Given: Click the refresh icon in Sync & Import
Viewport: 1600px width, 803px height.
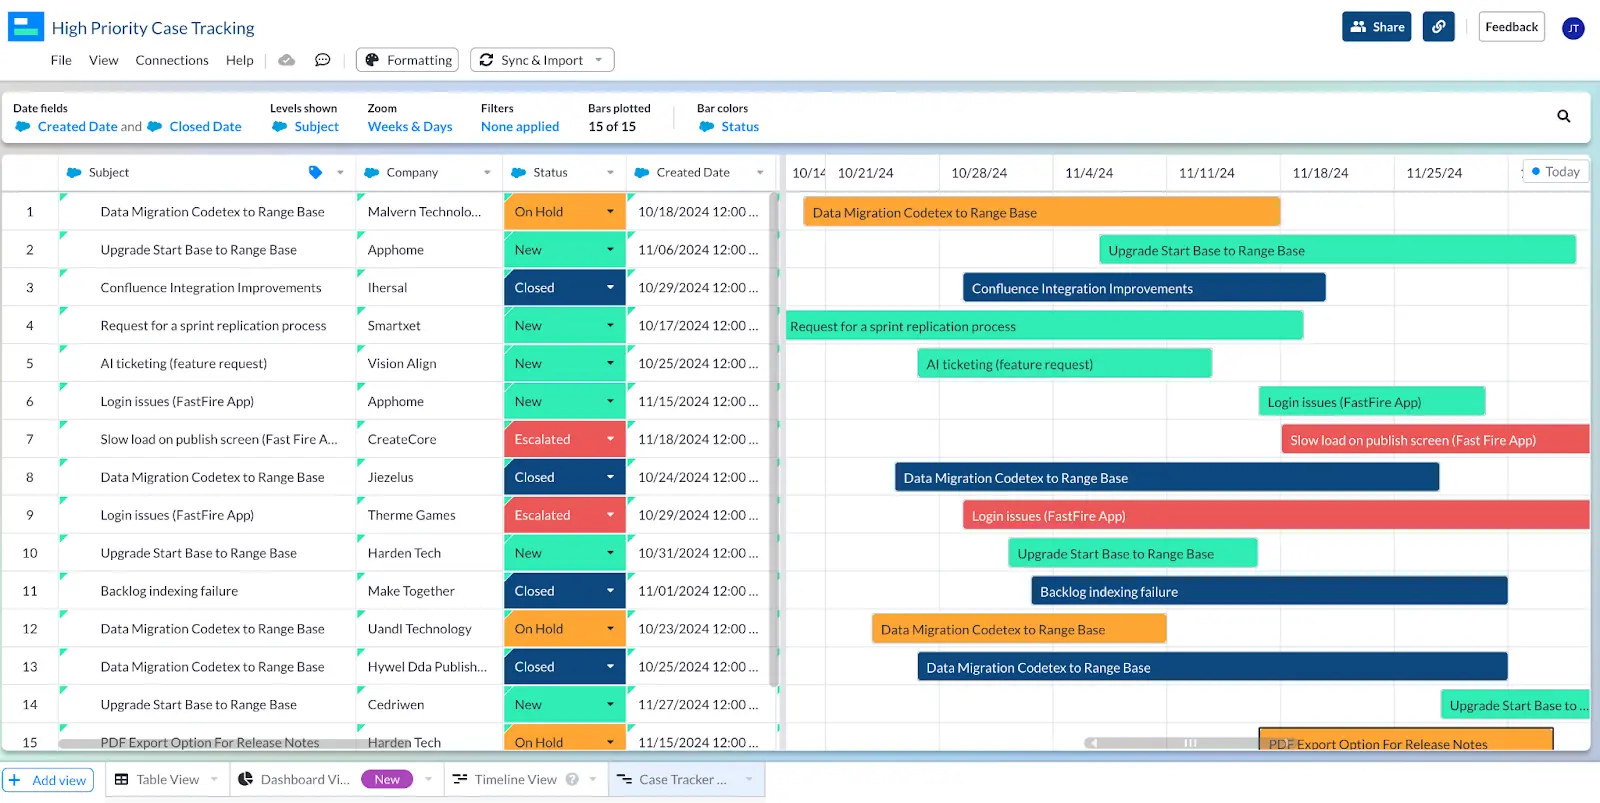Looking at the screenshot, I should tap(486, 60).
